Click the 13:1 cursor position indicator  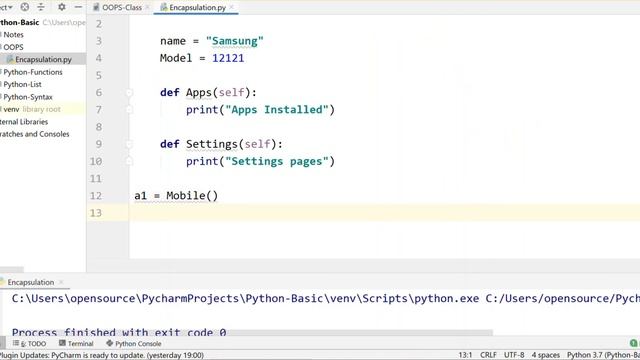click(x=465, y=355)
